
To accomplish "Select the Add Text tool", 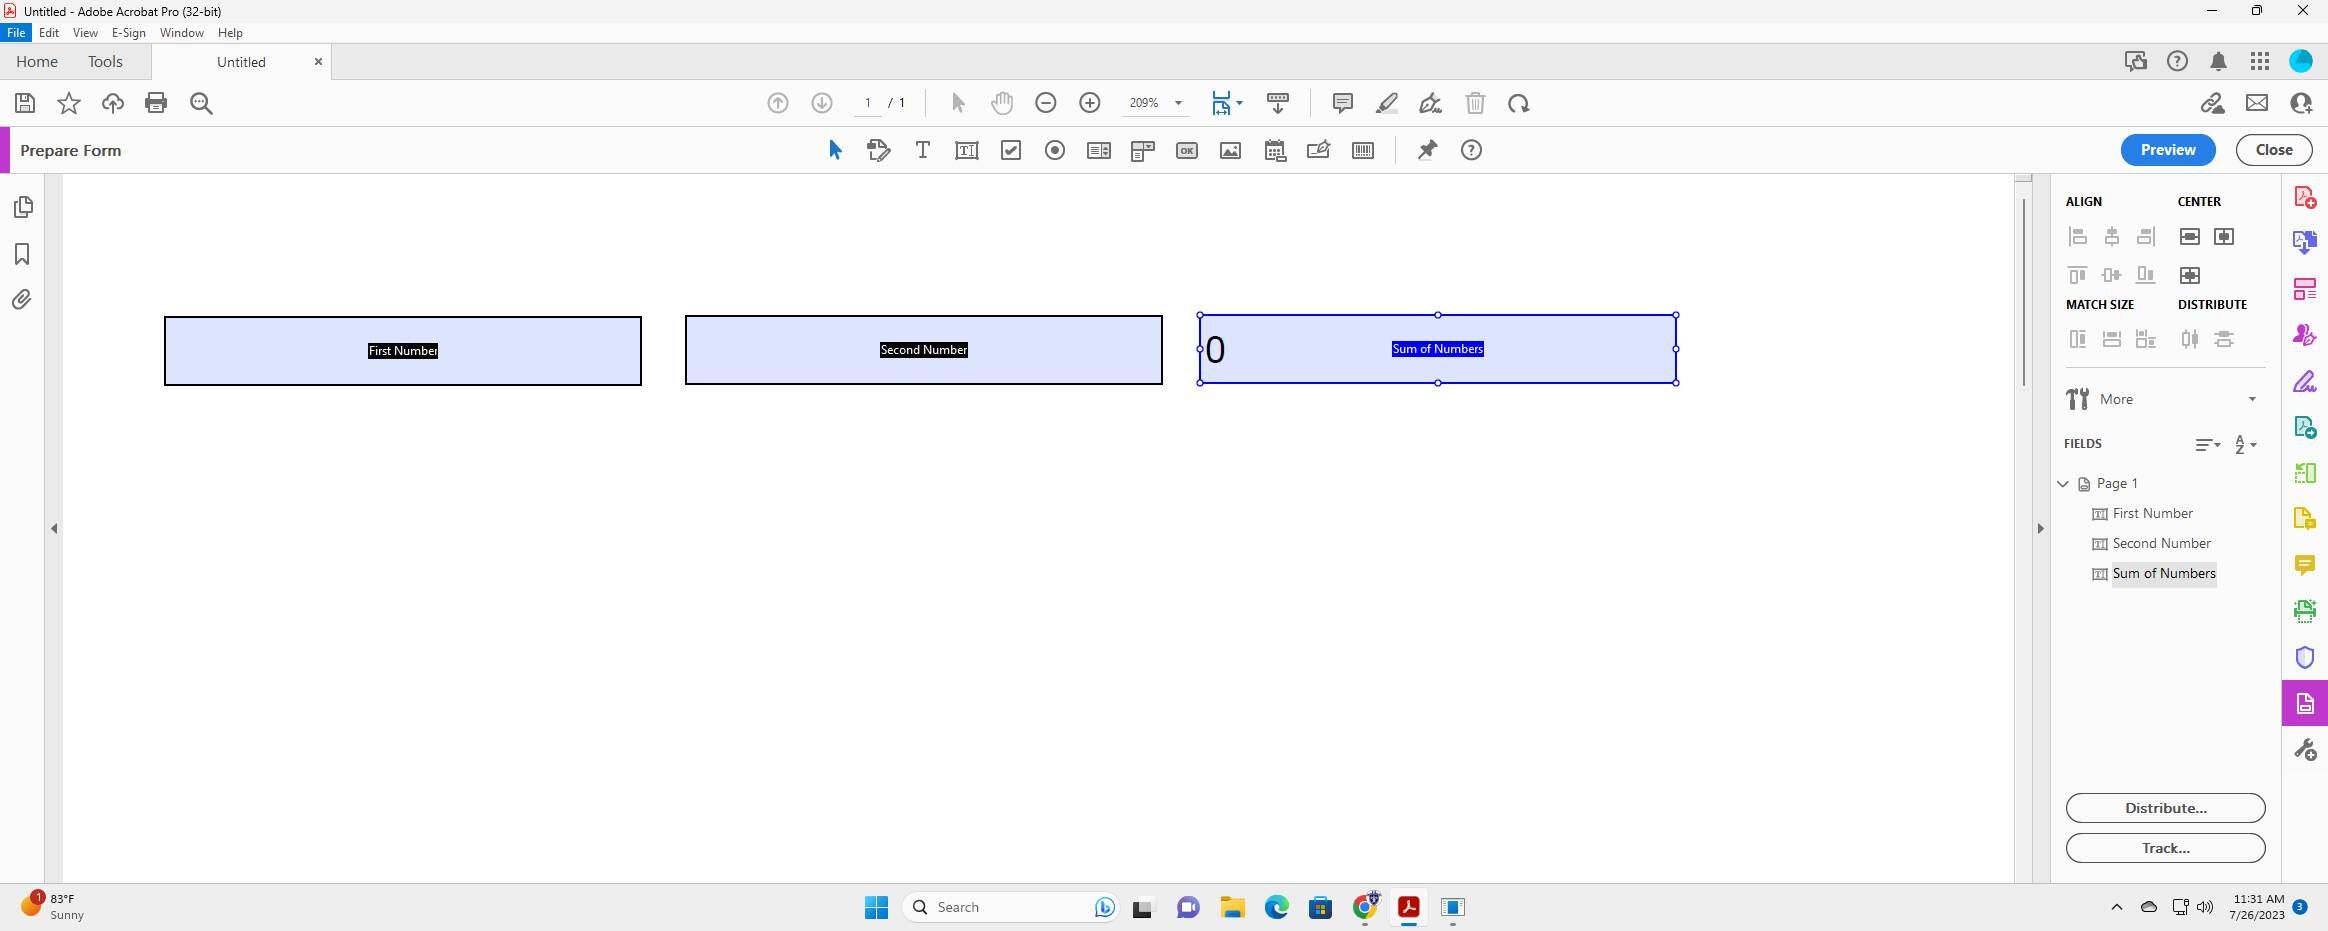I will click(922, 150).
